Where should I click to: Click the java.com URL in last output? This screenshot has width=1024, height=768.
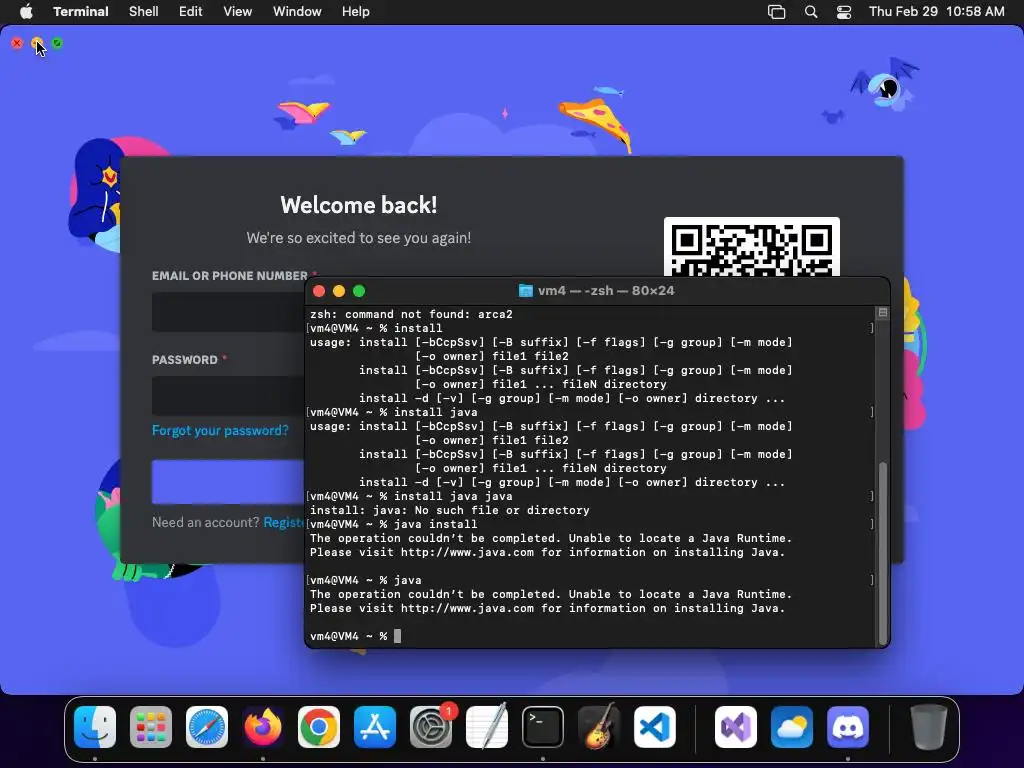pos(468,608)
